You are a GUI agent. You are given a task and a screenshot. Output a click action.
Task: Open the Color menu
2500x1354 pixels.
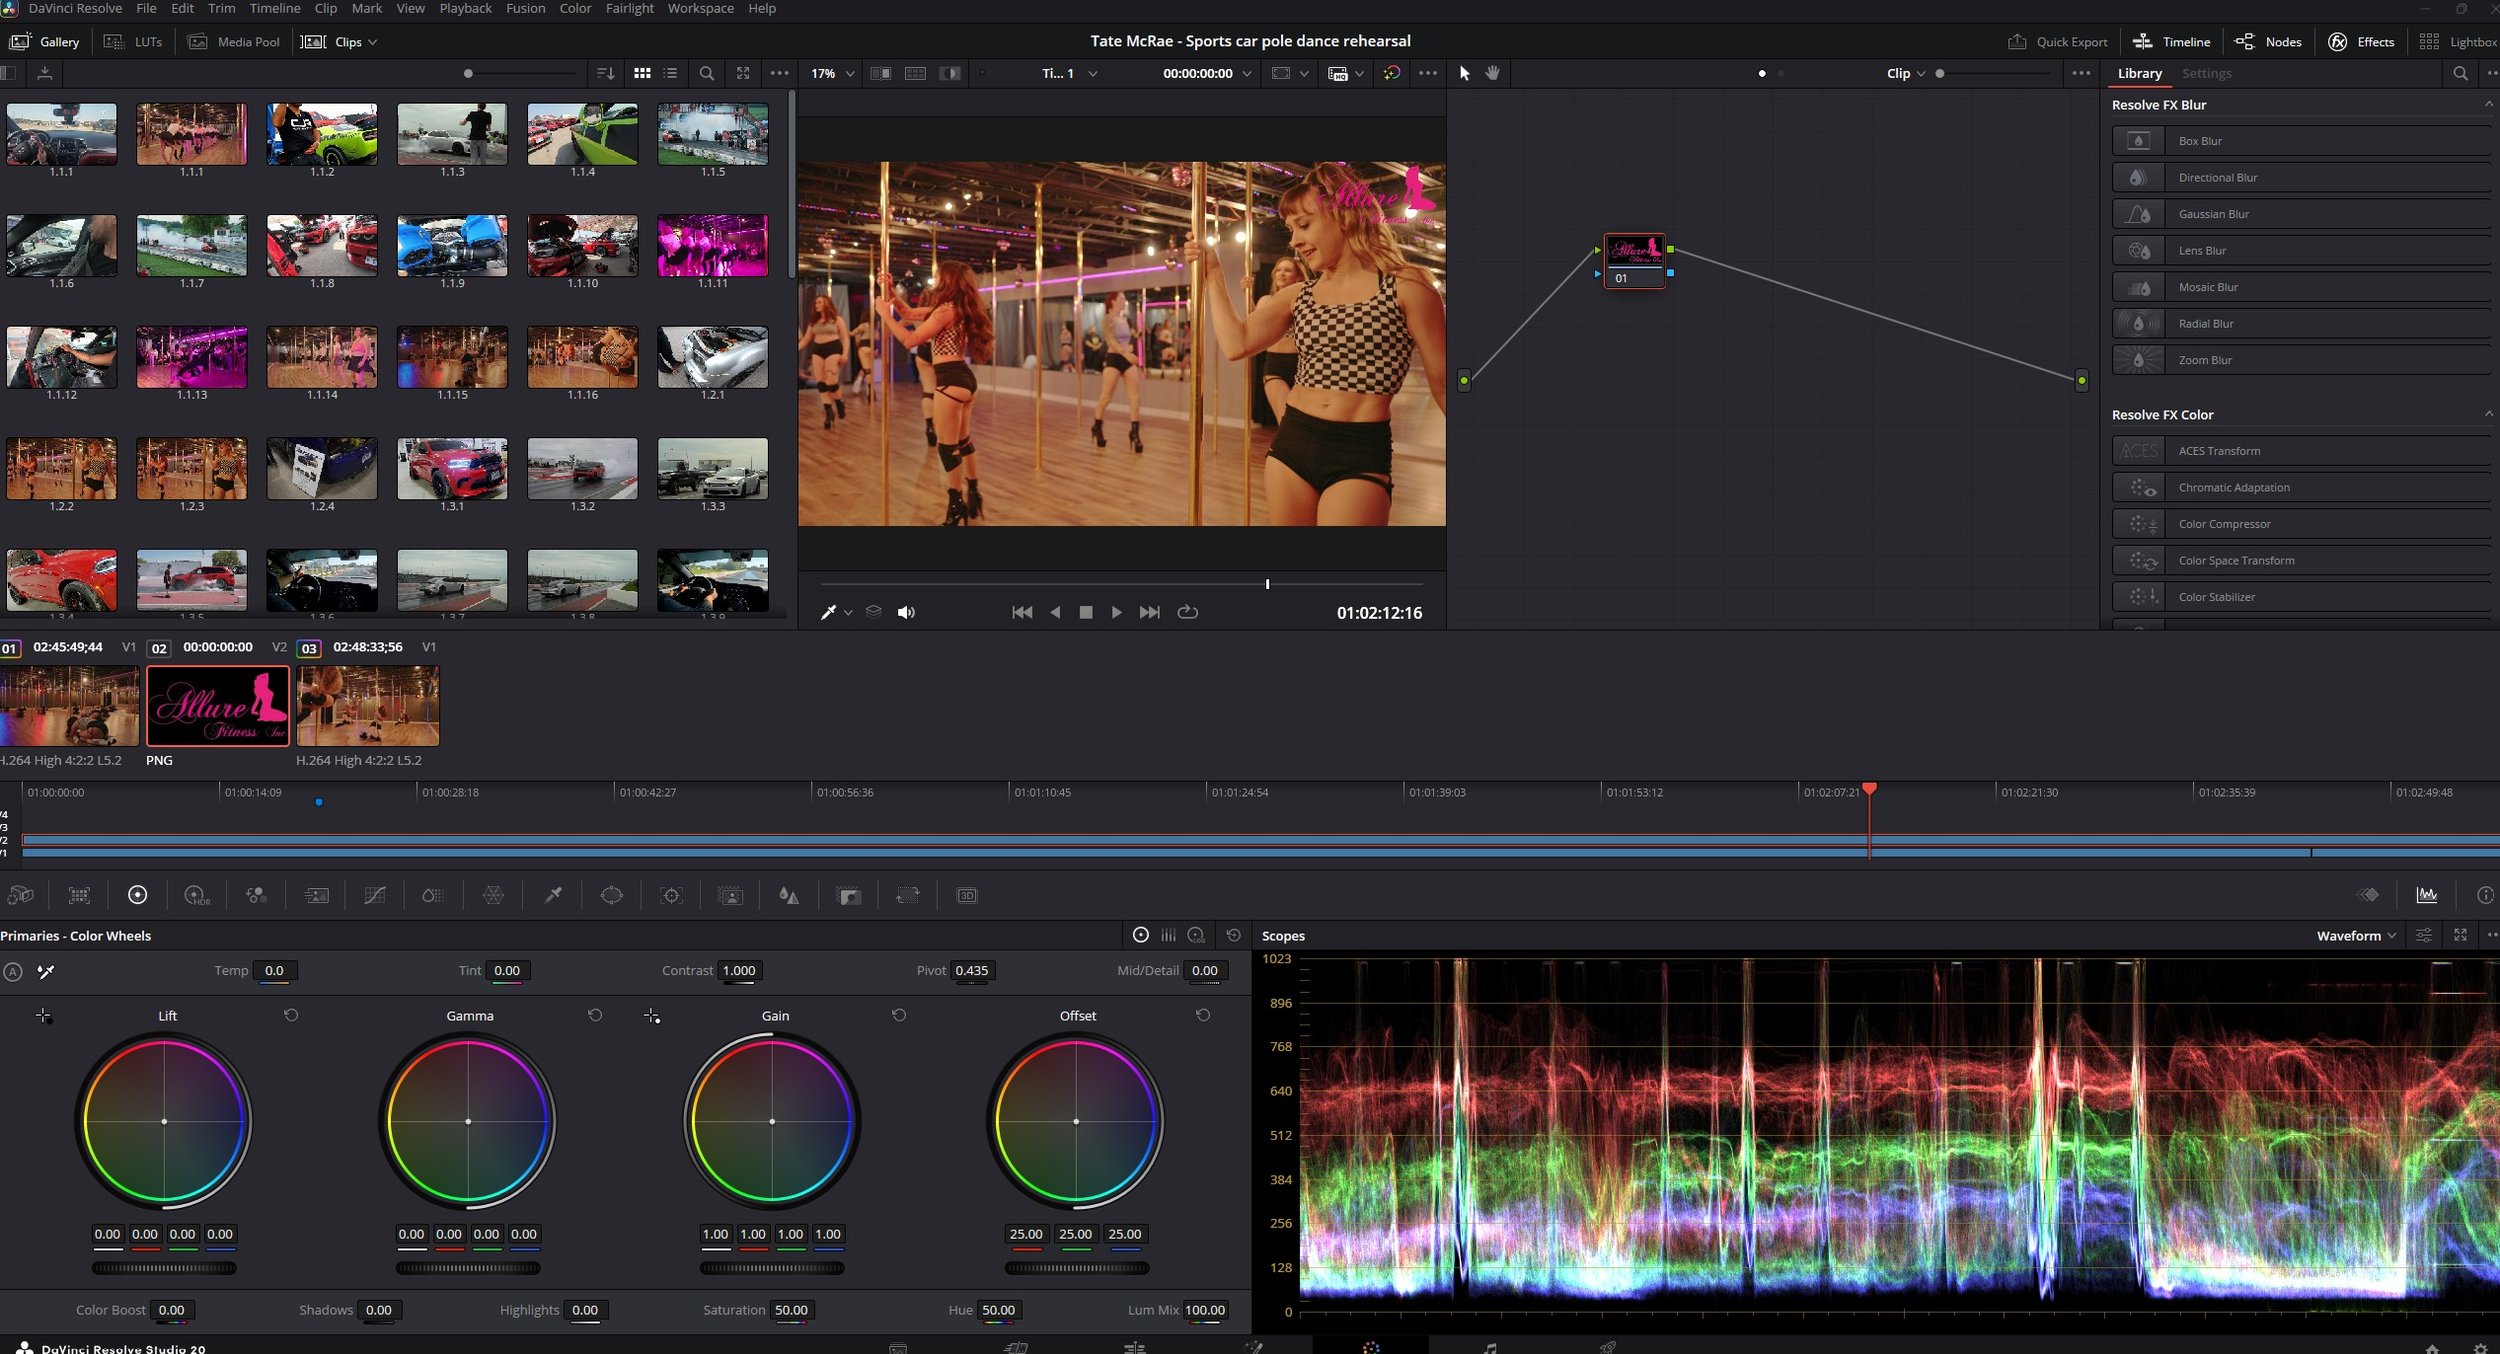[x=575, y=8]
